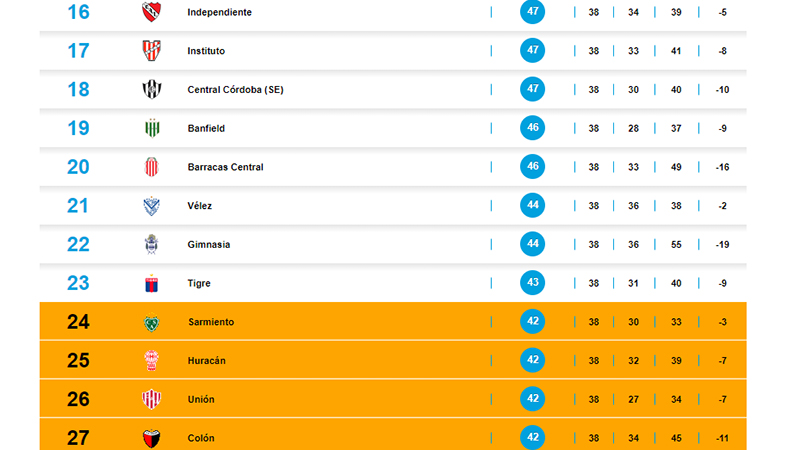This screenshot has width=800, height=450.
Task: Select the Gimnasia club crest
Action: pyautogui.click(x=152, y=244)
